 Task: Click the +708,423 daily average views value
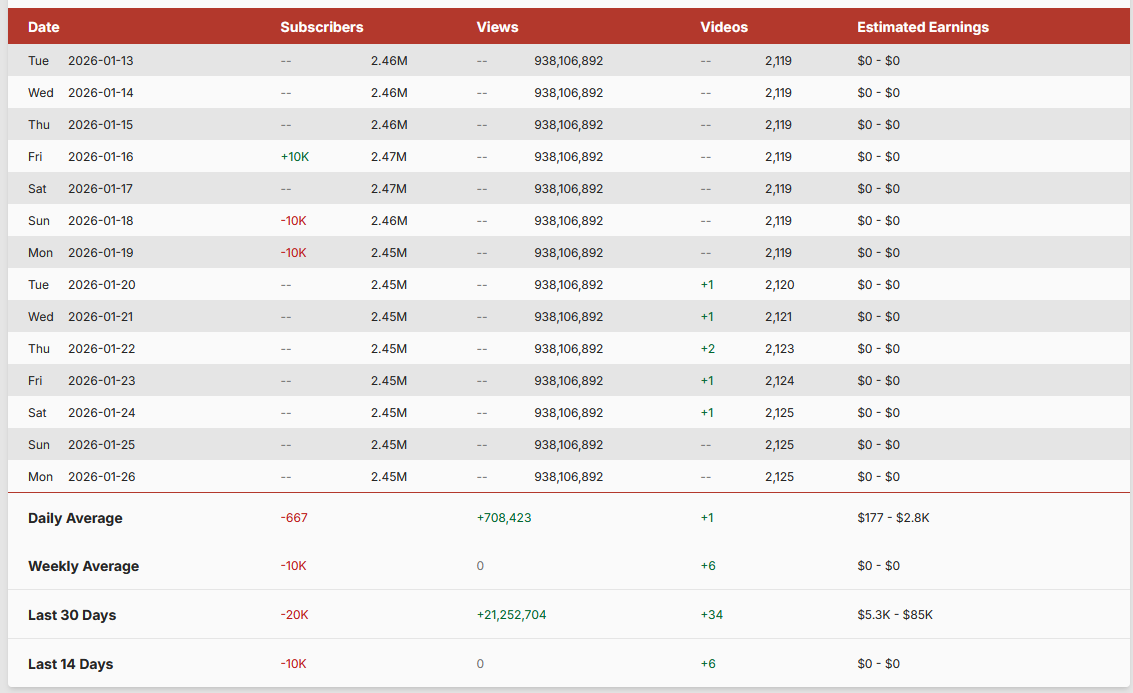pyautogui.click(x=504, y=517)
